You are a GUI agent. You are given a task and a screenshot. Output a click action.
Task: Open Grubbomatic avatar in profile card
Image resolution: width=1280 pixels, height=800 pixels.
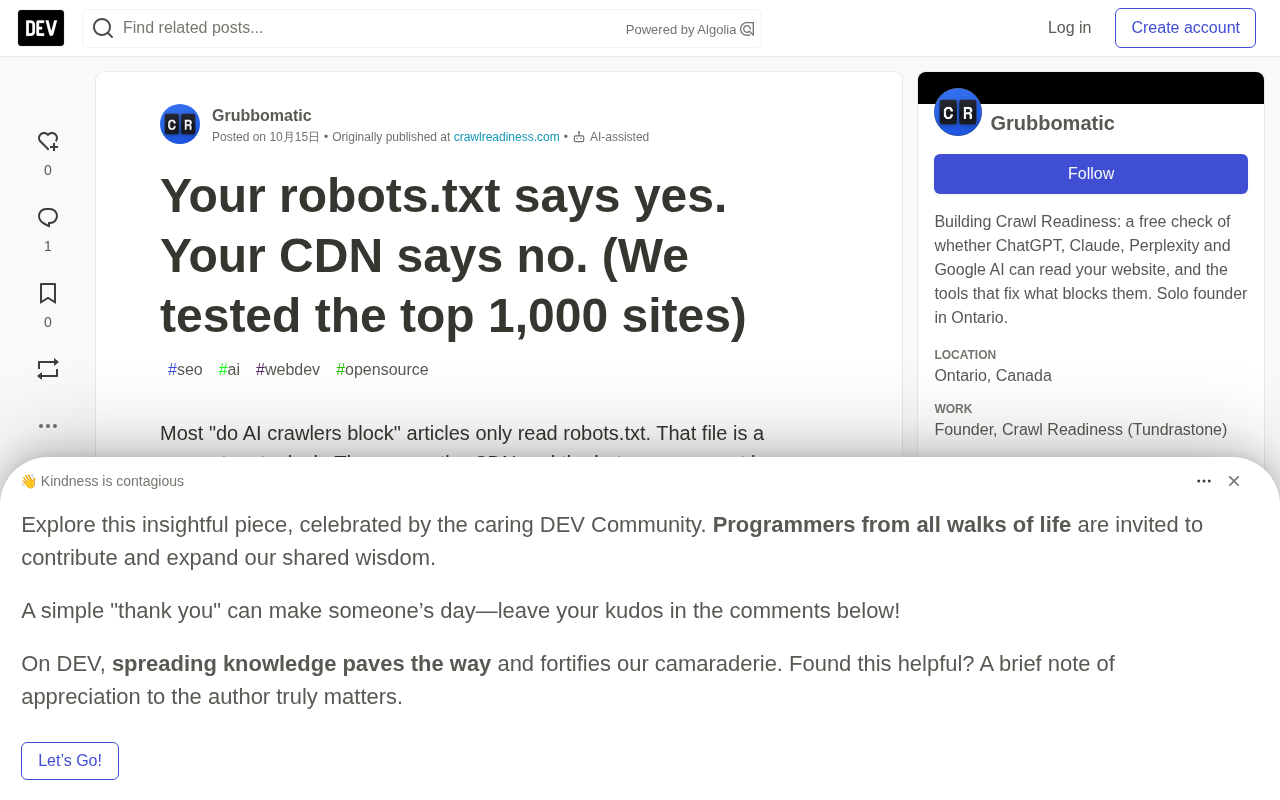(x=958, y=112)
